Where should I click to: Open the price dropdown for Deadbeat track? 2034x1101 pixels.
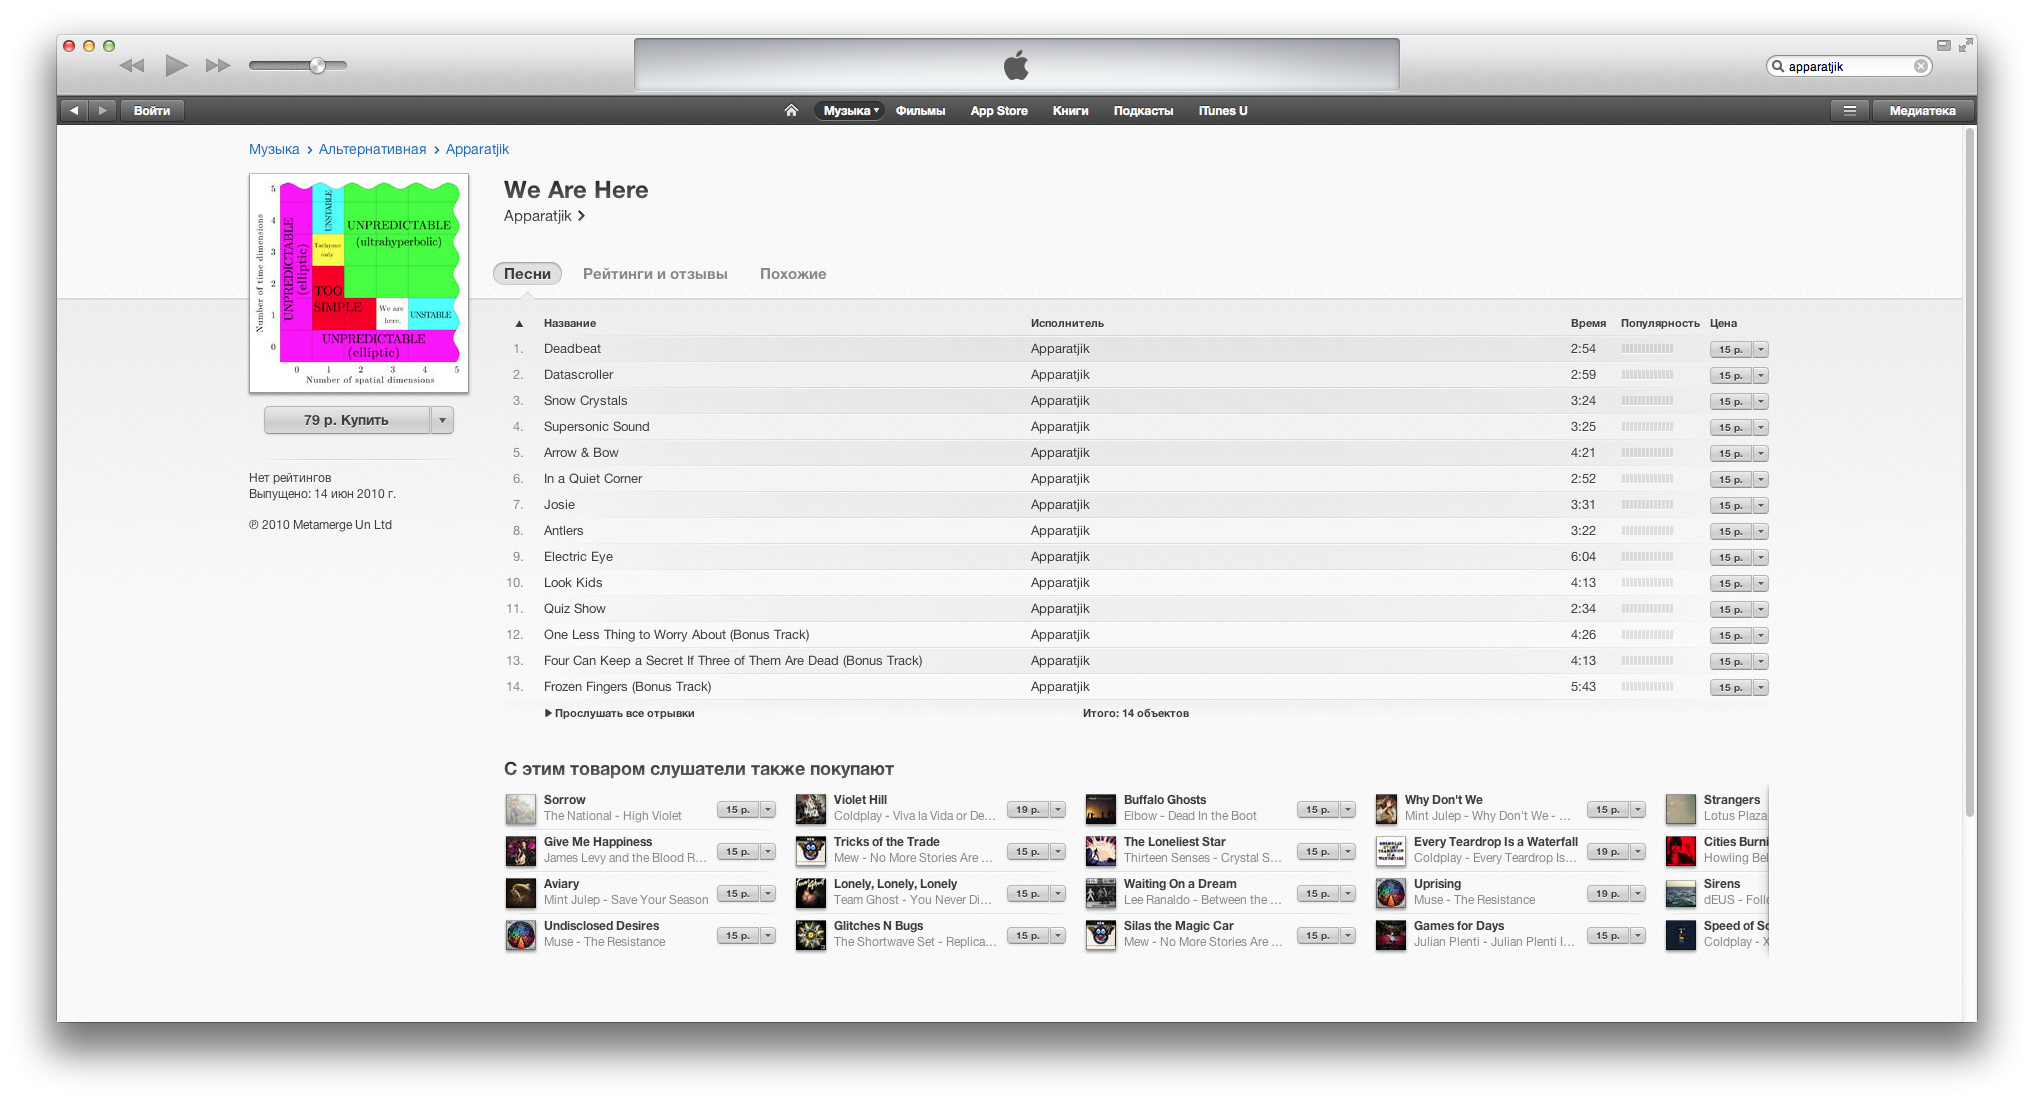[1761, 350]
